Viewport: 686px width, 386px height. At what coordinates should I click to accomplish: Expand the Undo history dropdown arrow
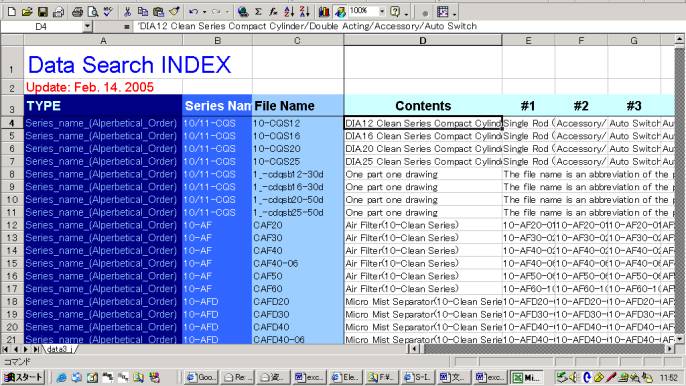pos(204,12)
